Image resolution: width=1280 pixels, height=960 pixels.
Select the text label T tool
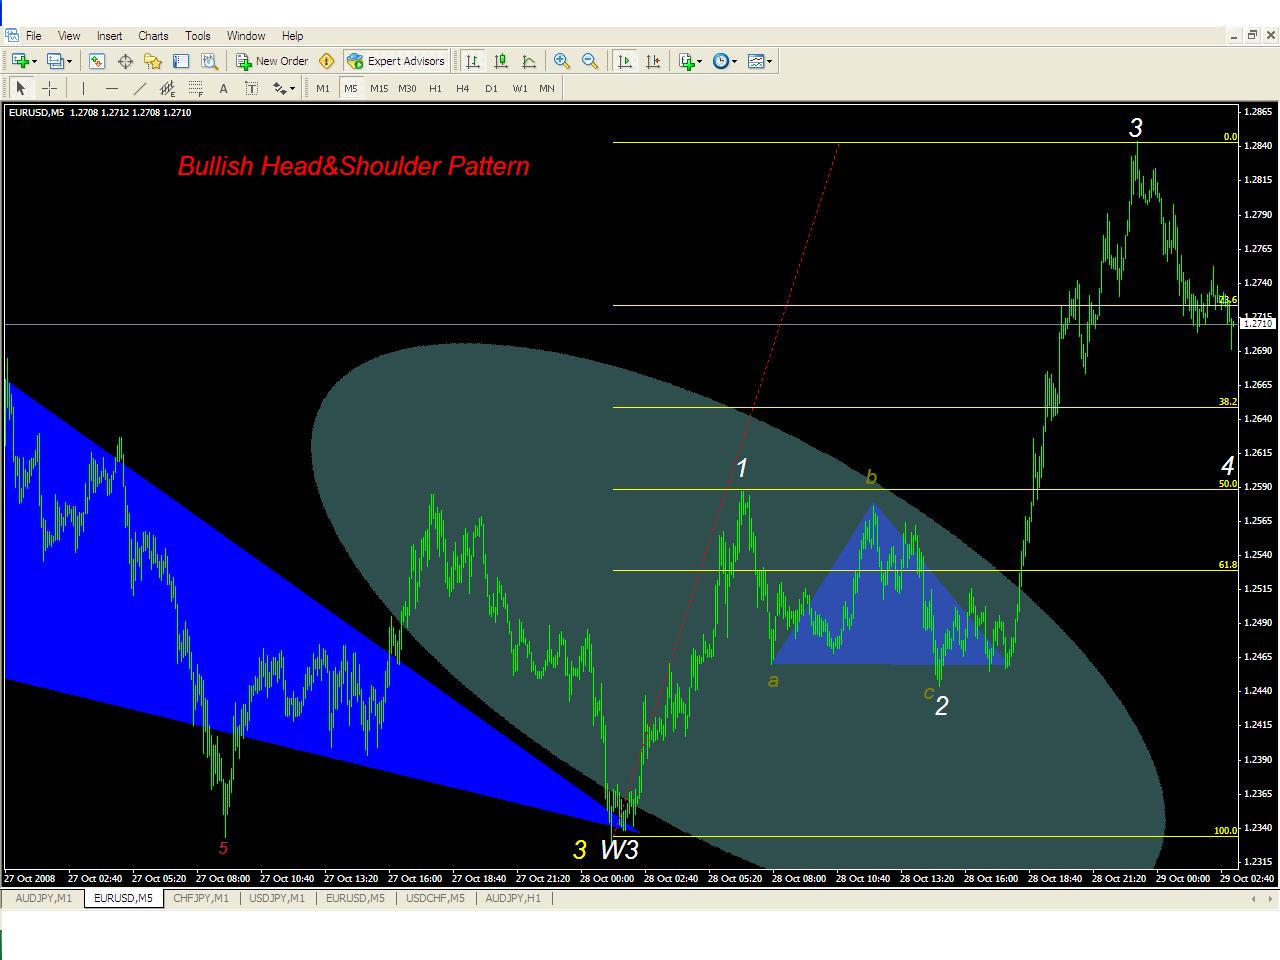click(x=252, y=88)
